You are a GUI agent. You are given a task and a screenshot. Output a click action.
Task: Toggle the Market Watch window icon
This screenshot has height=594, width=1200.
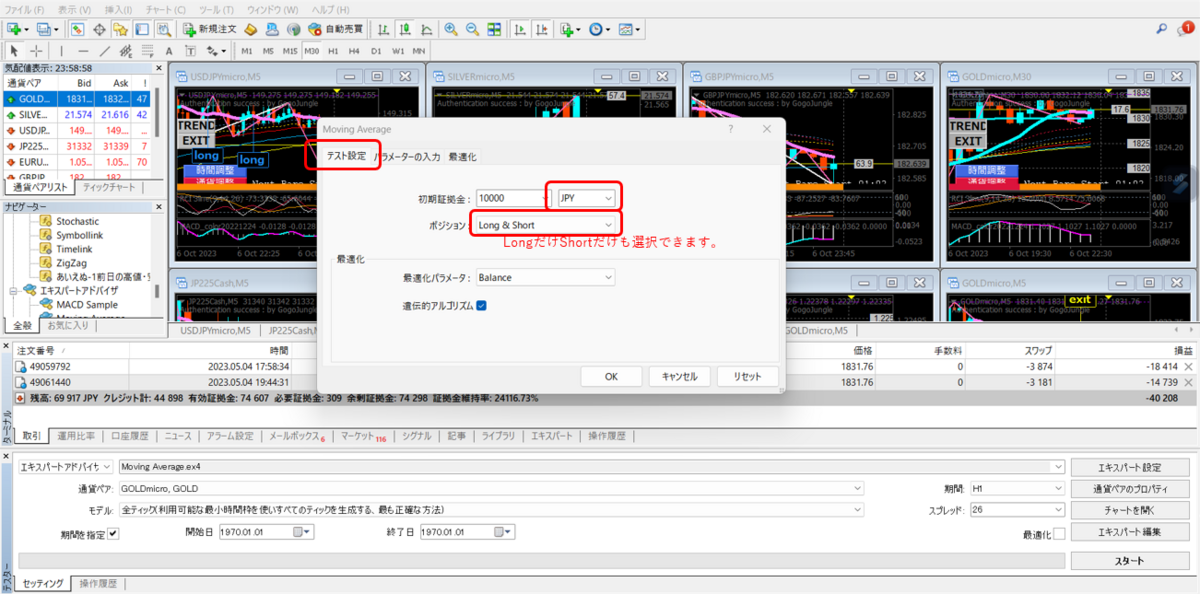(78, 29)
